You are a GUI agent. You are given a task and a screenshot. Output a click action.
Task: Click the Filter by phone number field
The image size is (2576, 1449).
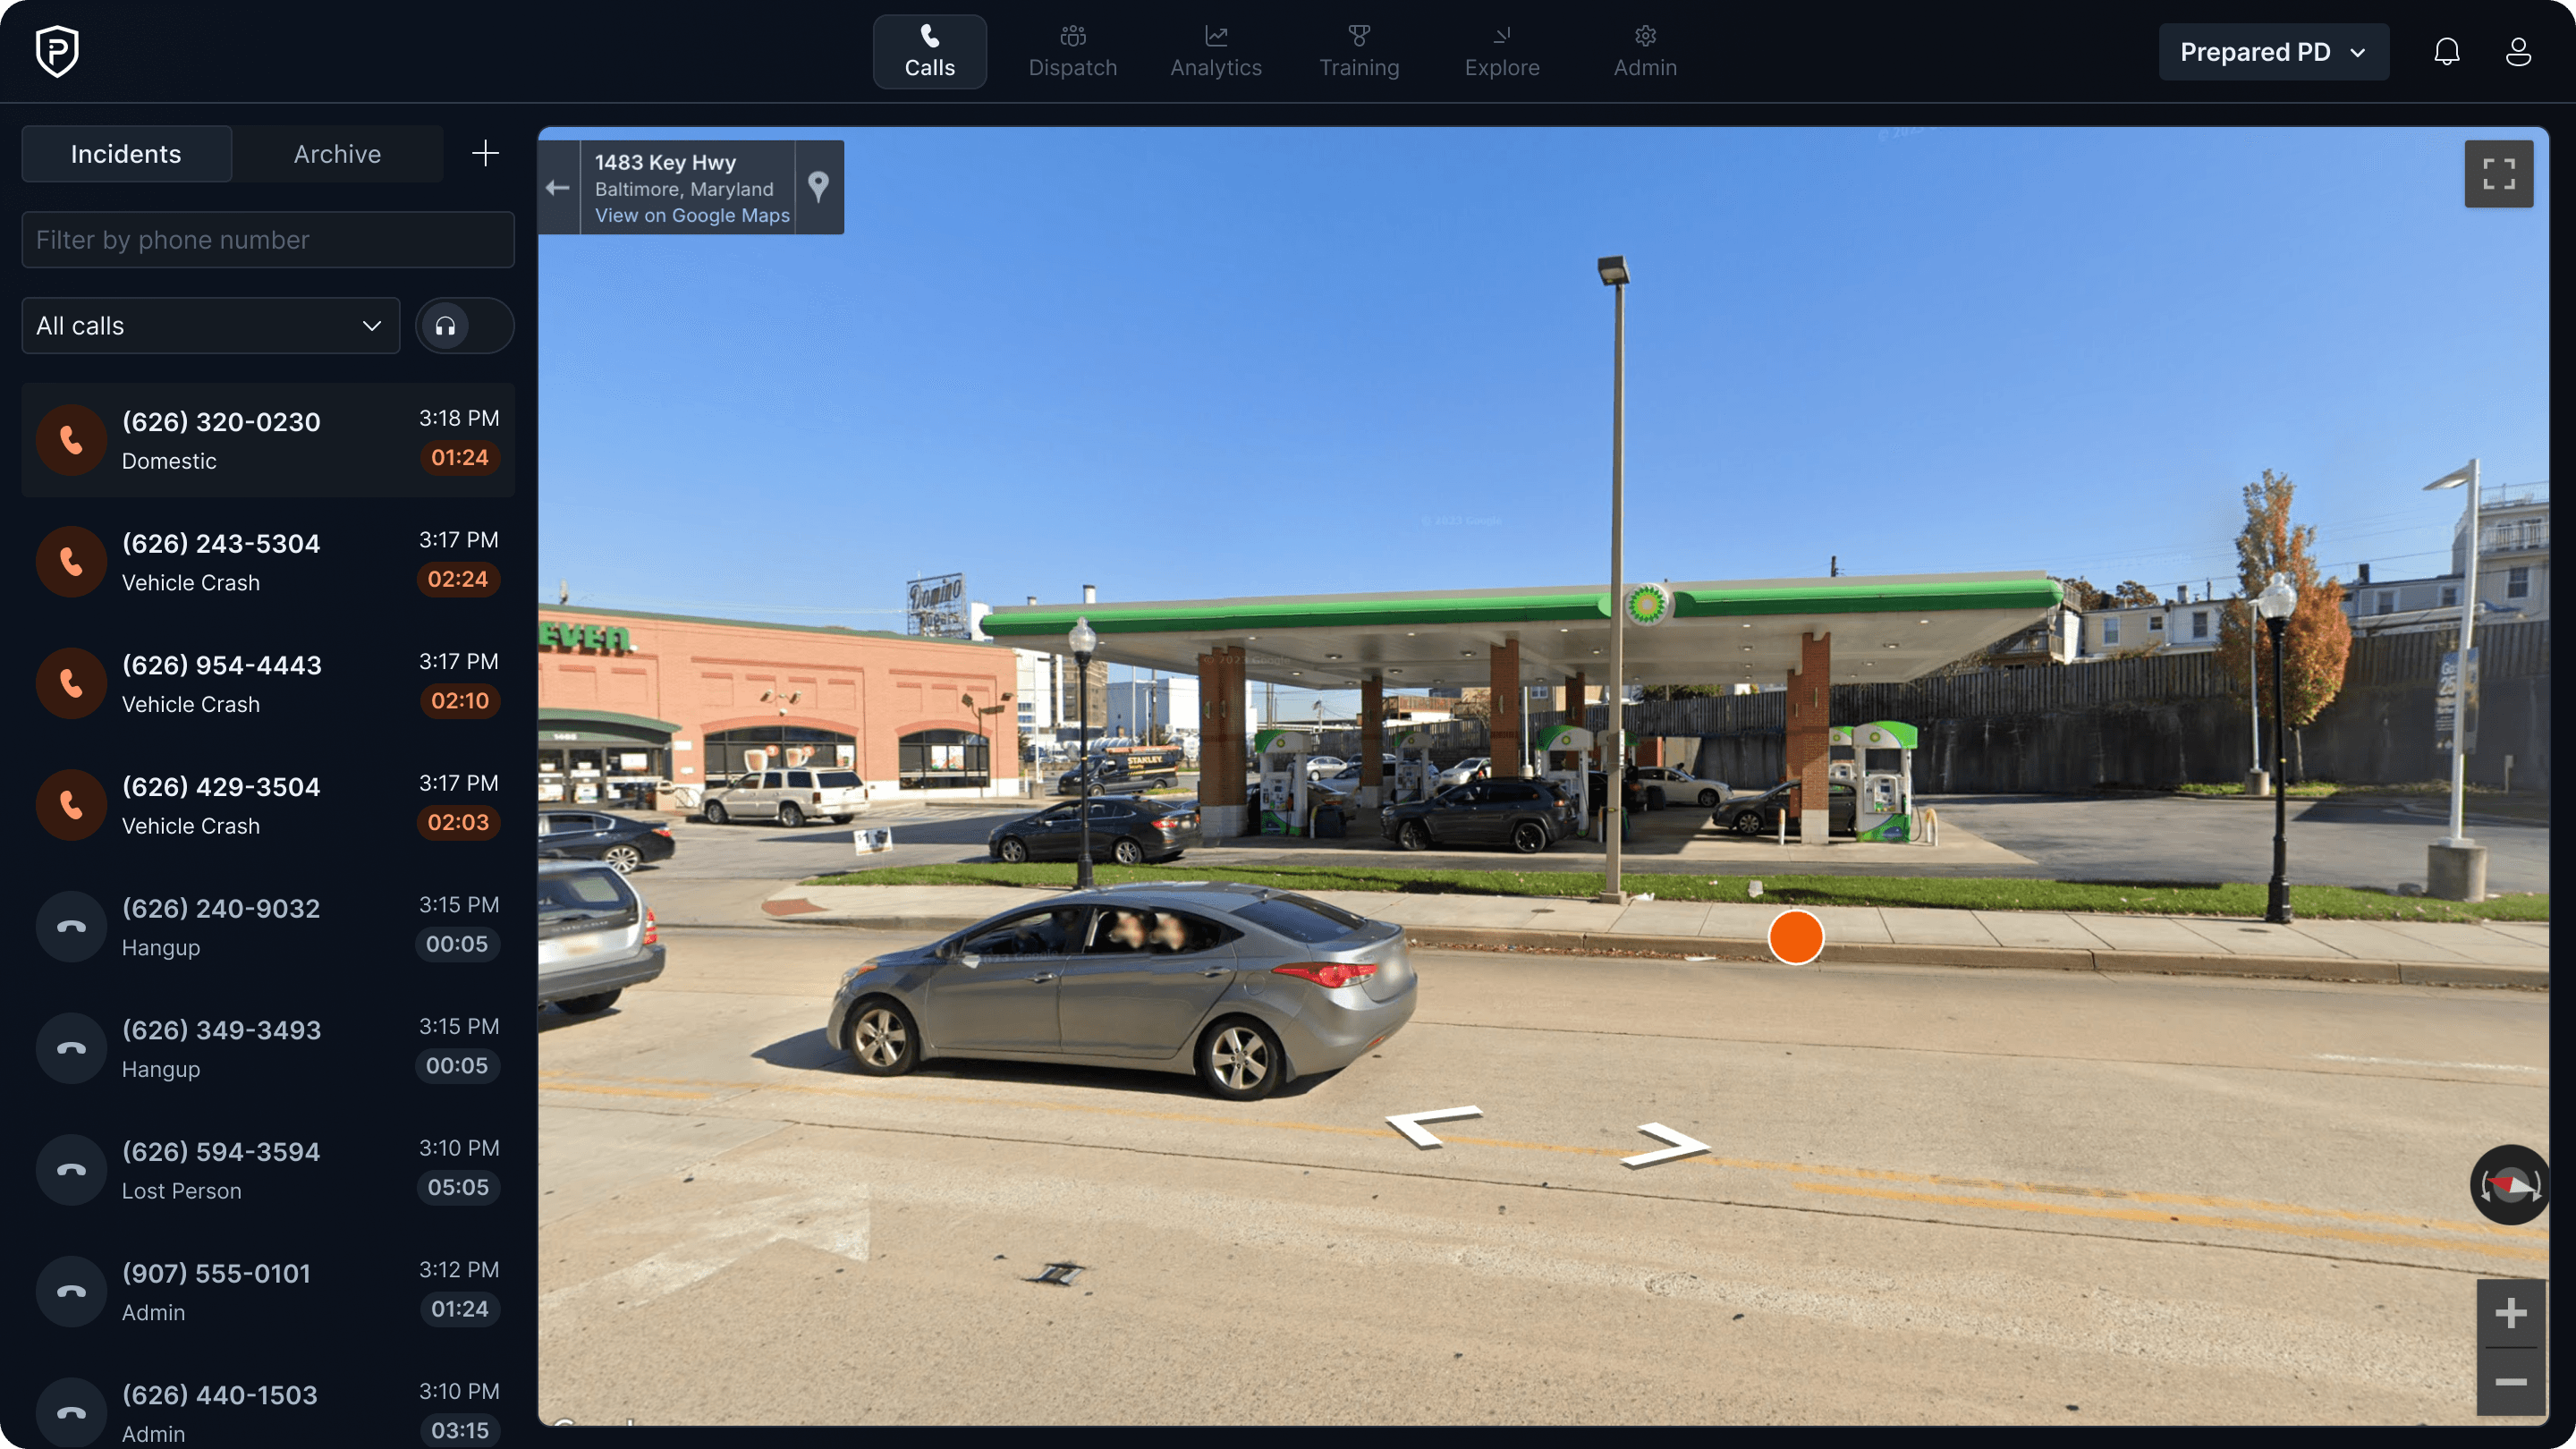268,240
